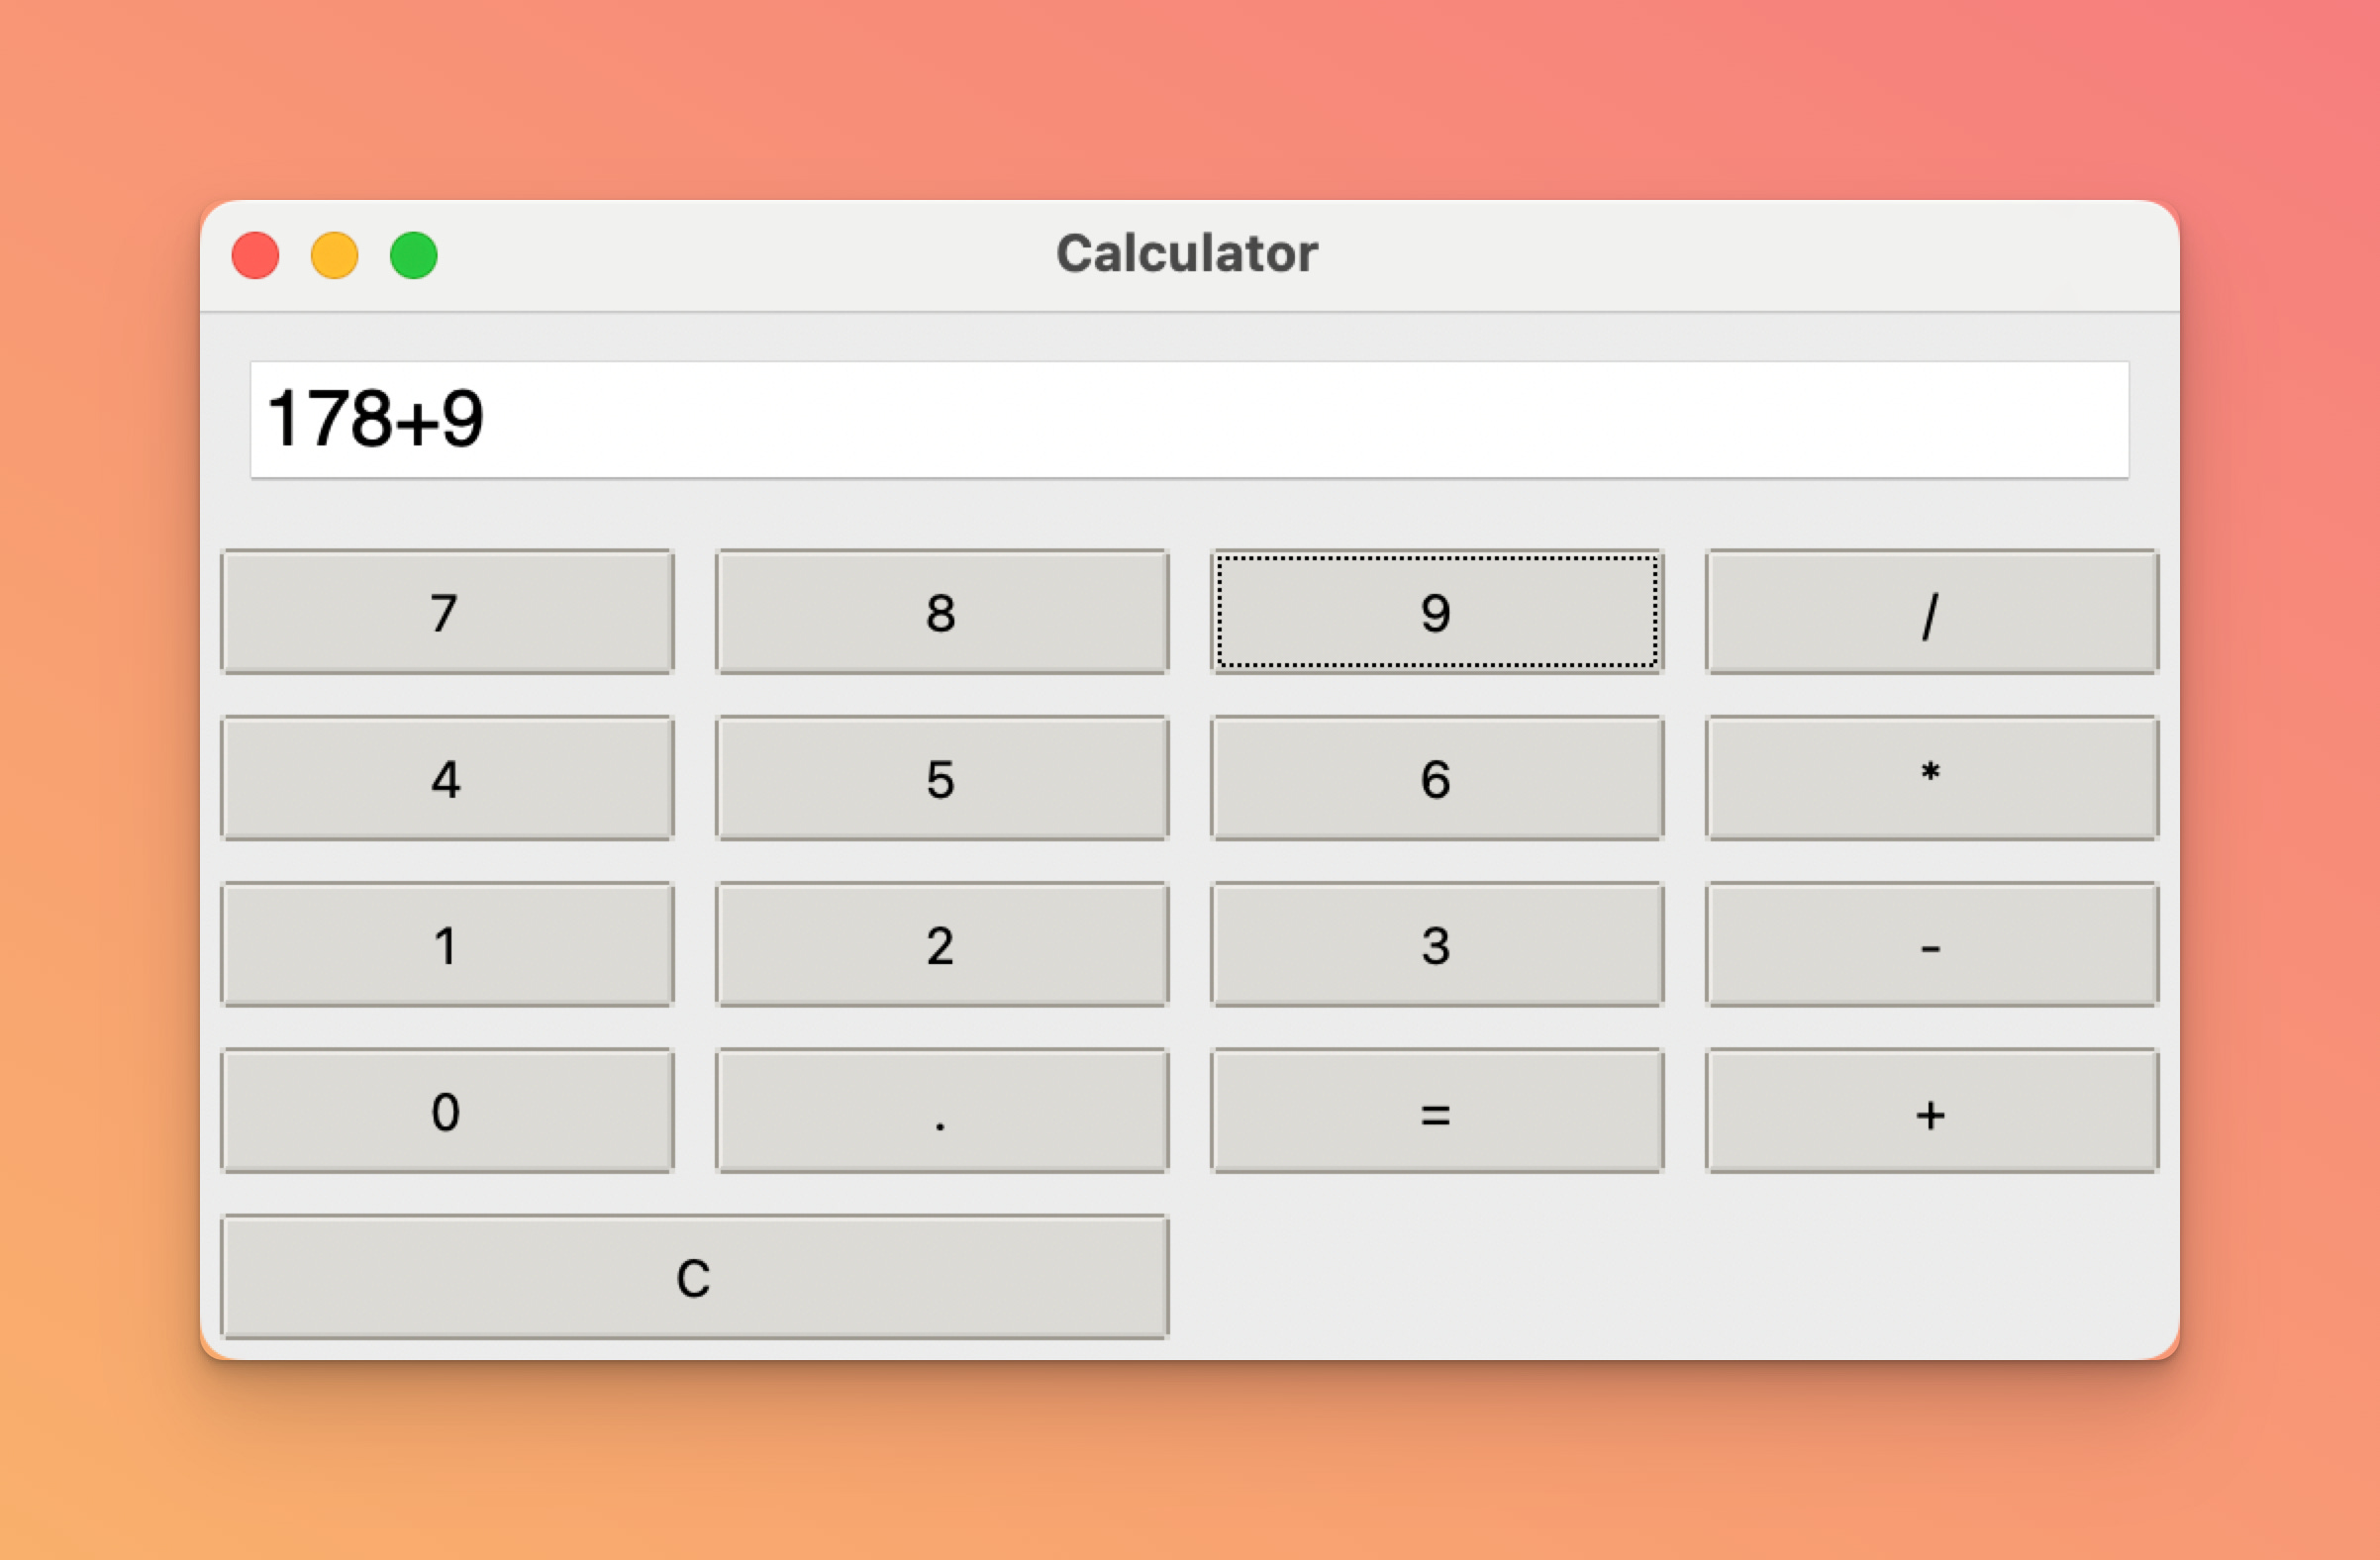Select the minus (-) operator
This screenshot has width=2380, height=1560.
click(x=1931, y=944)
